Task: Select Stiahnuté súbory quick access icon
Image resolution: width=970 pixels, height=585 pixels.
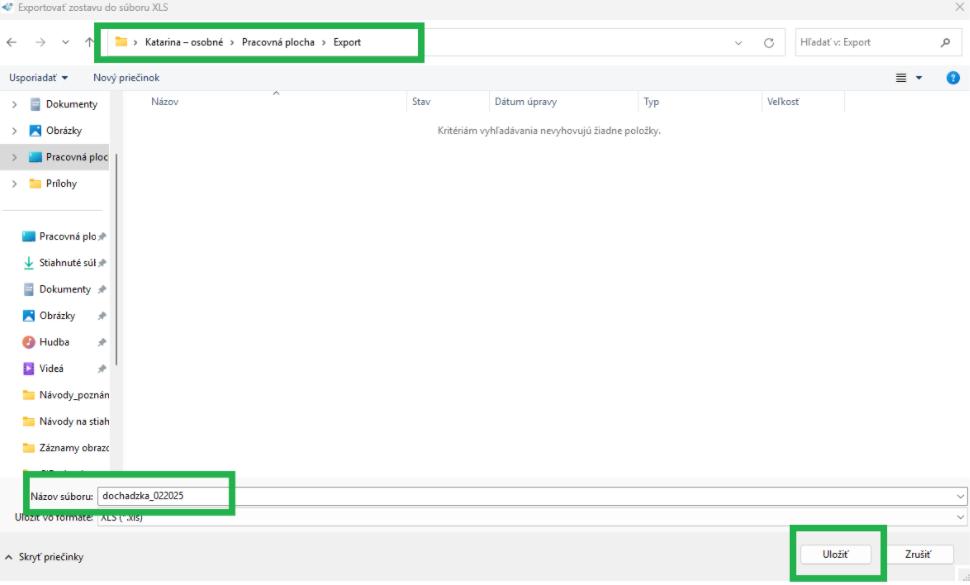Action: click(28, 263)
